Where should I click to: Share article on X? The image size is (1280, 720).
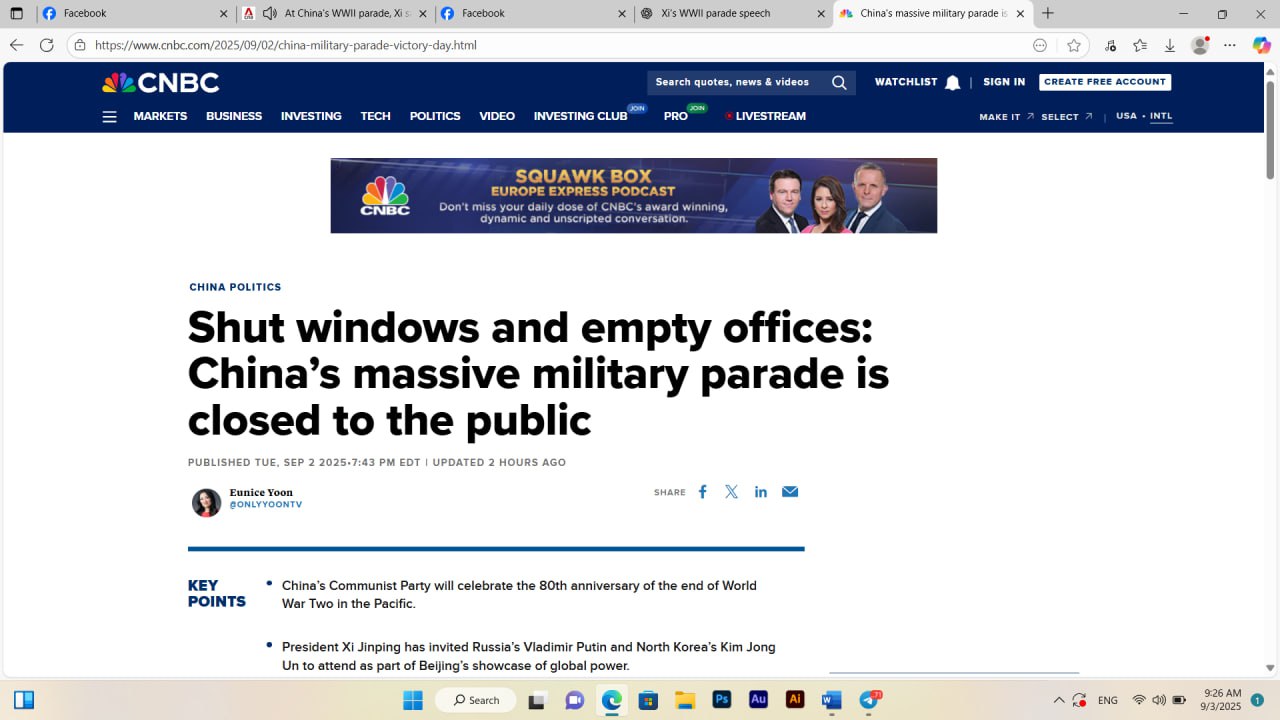pyautogui.click(x=731, y=492)
